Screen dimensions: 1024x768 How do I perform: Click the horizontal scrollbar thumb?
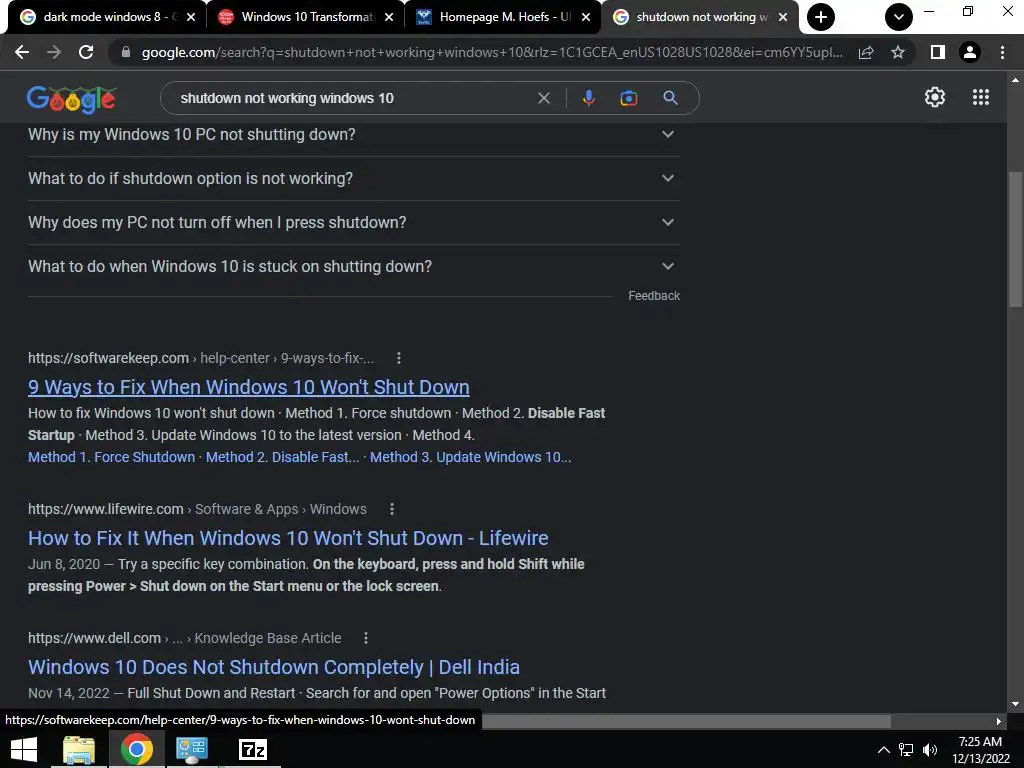coord(686,721)
